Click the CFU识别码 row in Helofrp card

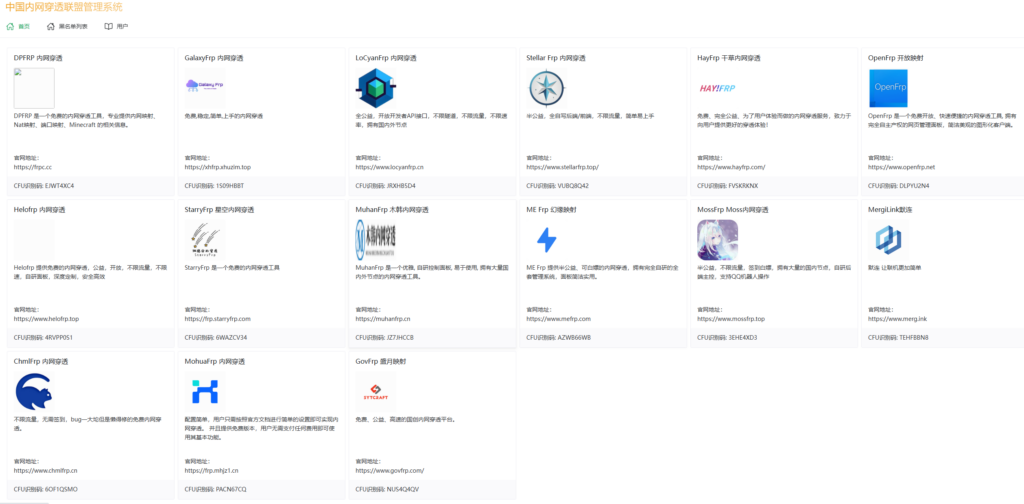pyautogui.click(x=91, y=338)
